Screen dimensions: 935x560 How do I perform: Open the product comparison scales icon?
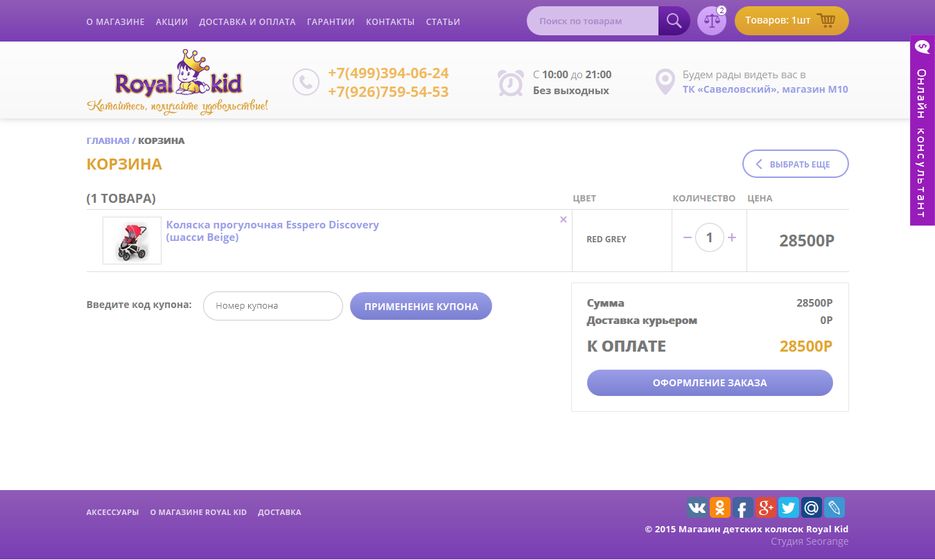click(x=711, y=21)
